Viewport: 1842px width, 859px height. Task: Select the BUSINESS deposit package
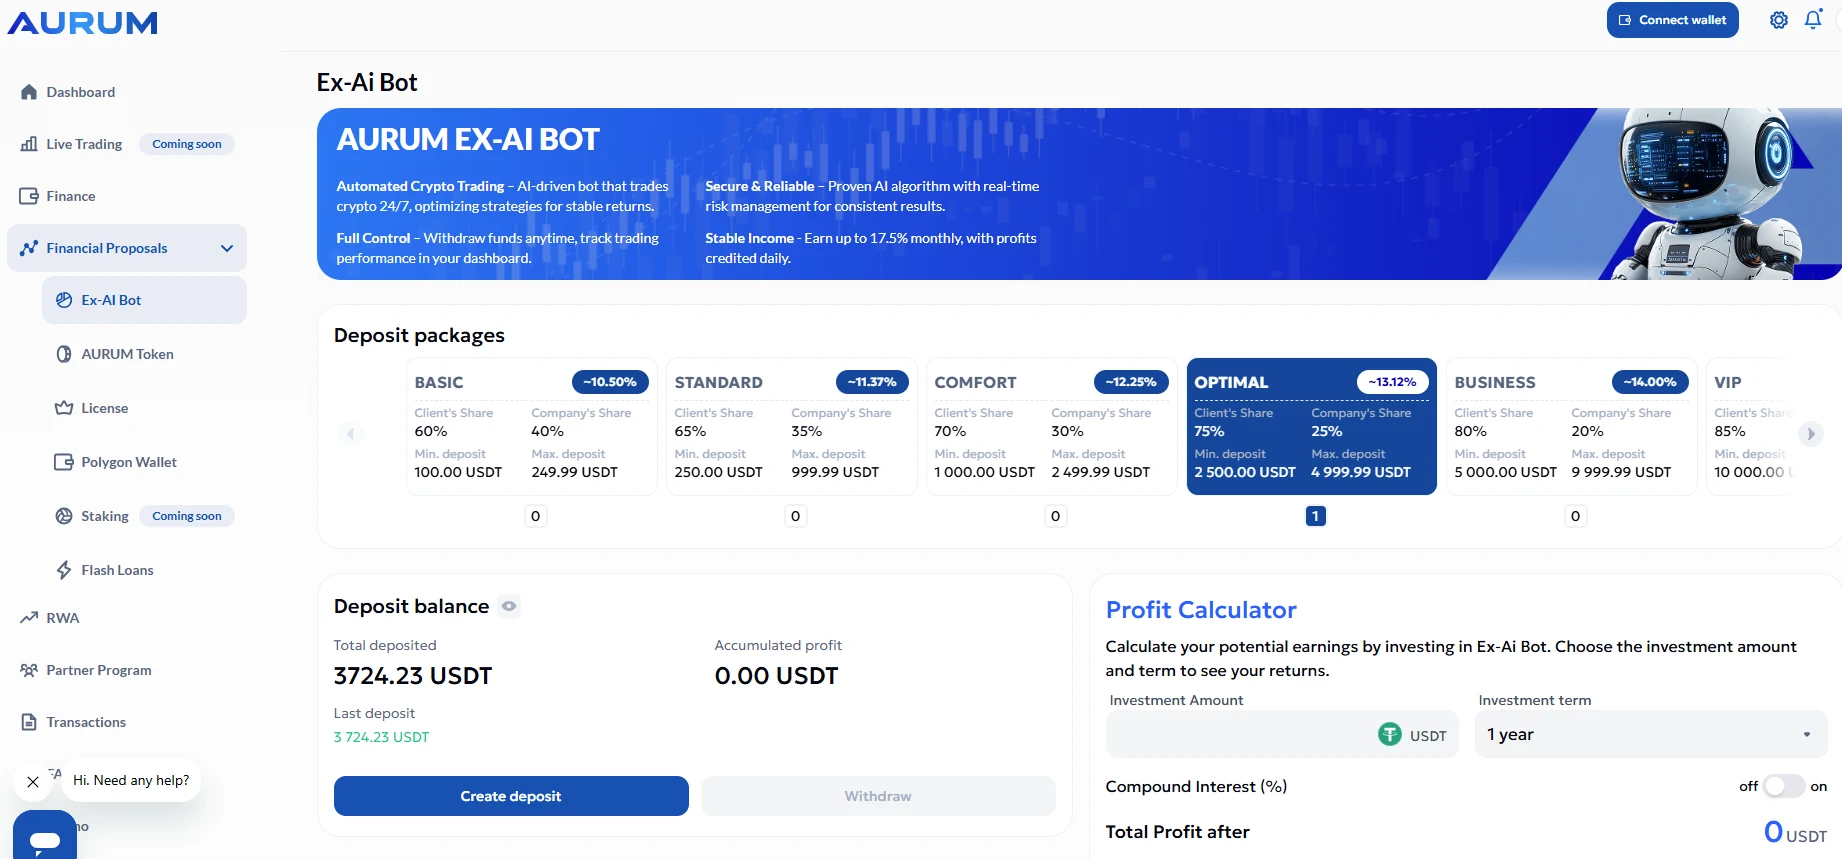[1572, 426]
